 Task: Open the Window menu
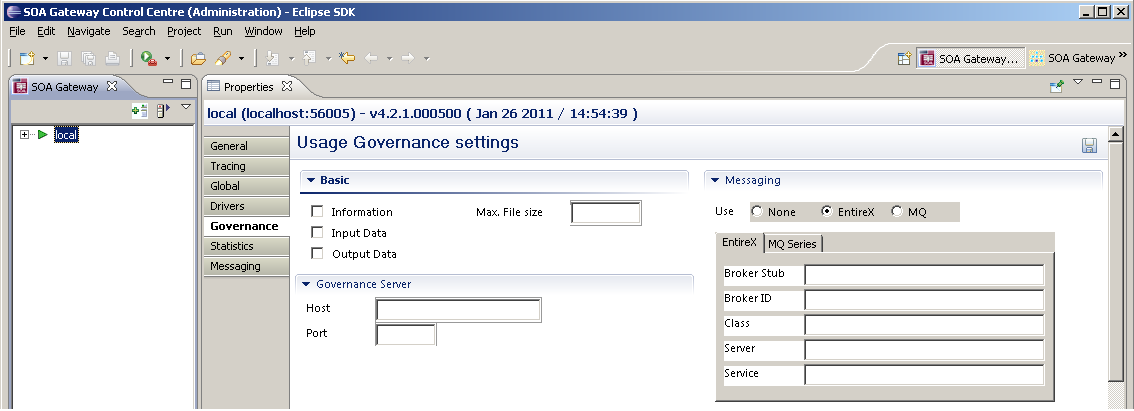(263, 31)
